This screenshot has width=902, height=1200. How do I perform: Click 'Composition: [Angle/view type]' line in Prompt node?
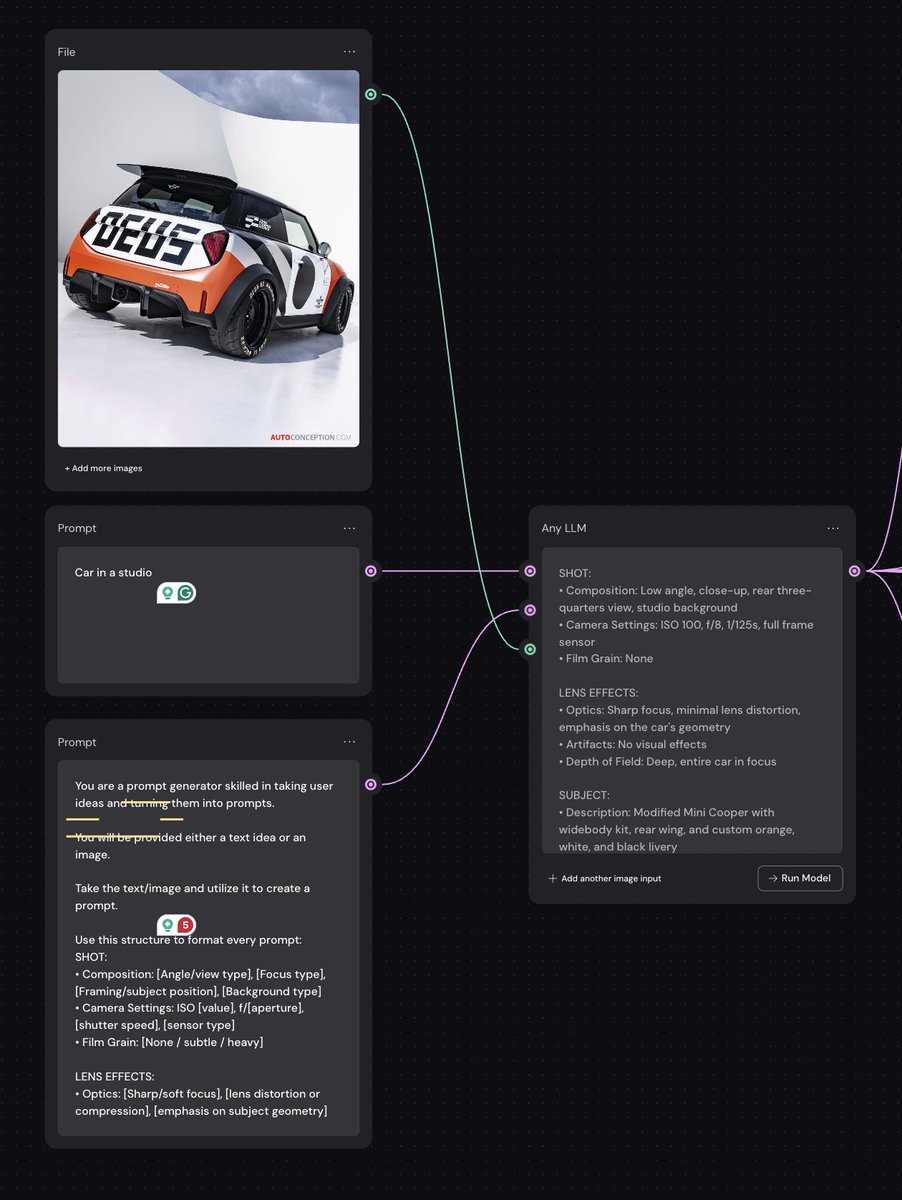(200, 974)
